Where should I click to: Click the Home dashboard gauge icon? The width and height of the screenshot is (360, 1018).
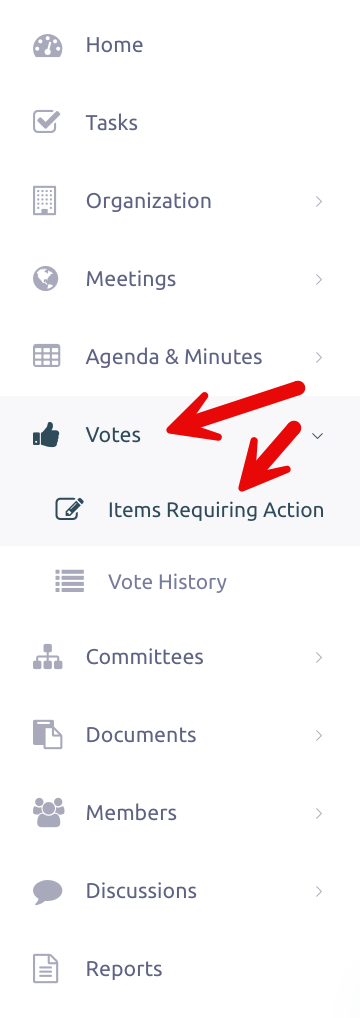(x=47, y=45)
